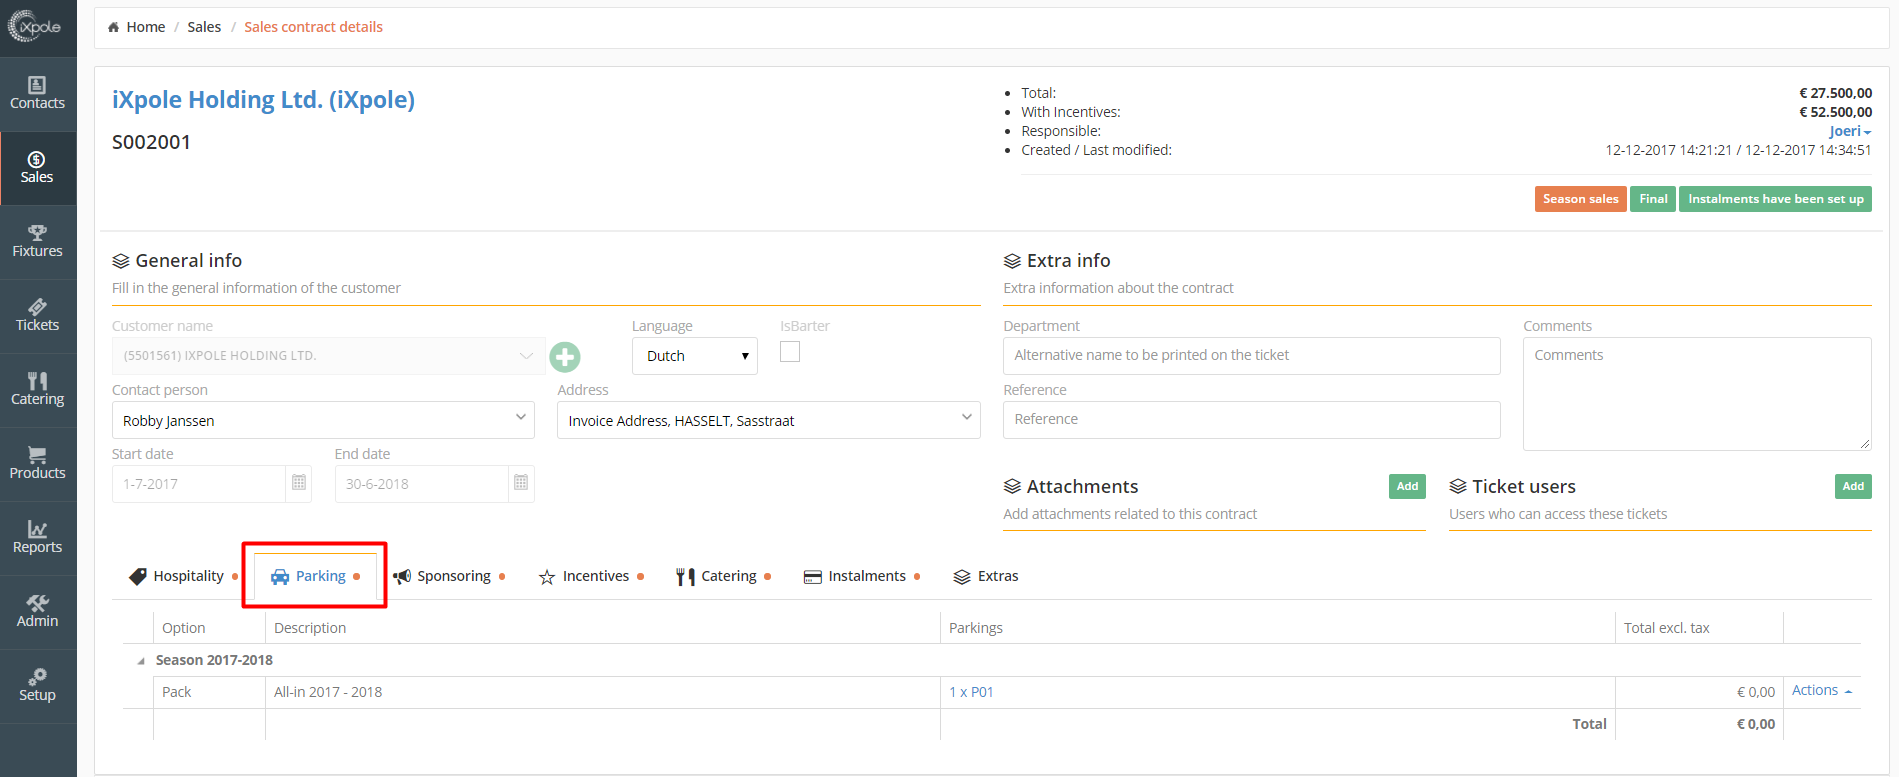
Task: Click the Sales contract details breadcrumb
Action: click(313, 27)
